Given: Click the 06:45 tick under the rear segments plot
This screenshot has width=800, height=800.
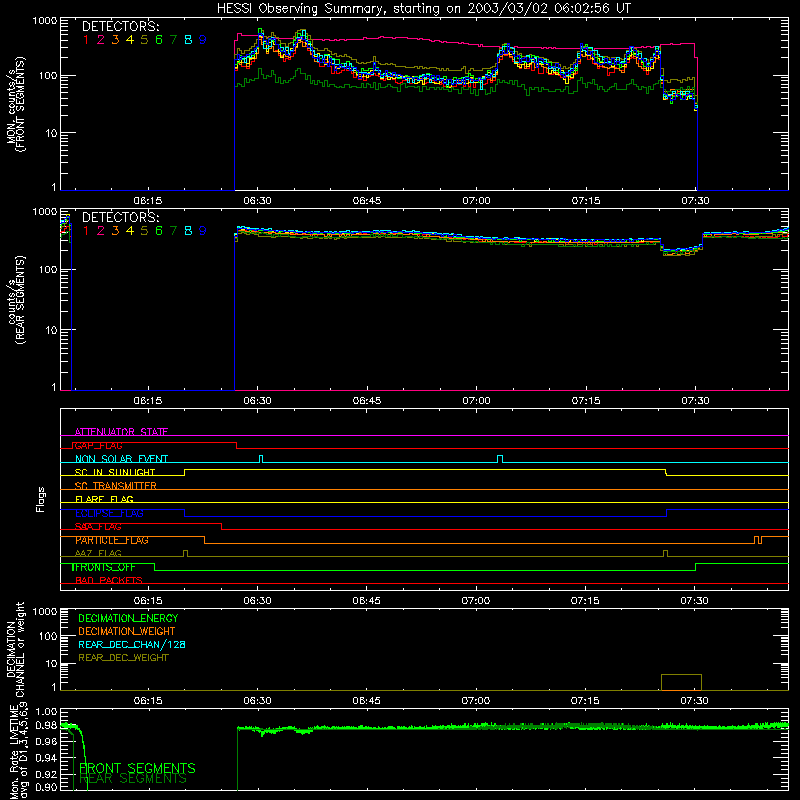Looking at the screenshot, I should click(367, 401).
